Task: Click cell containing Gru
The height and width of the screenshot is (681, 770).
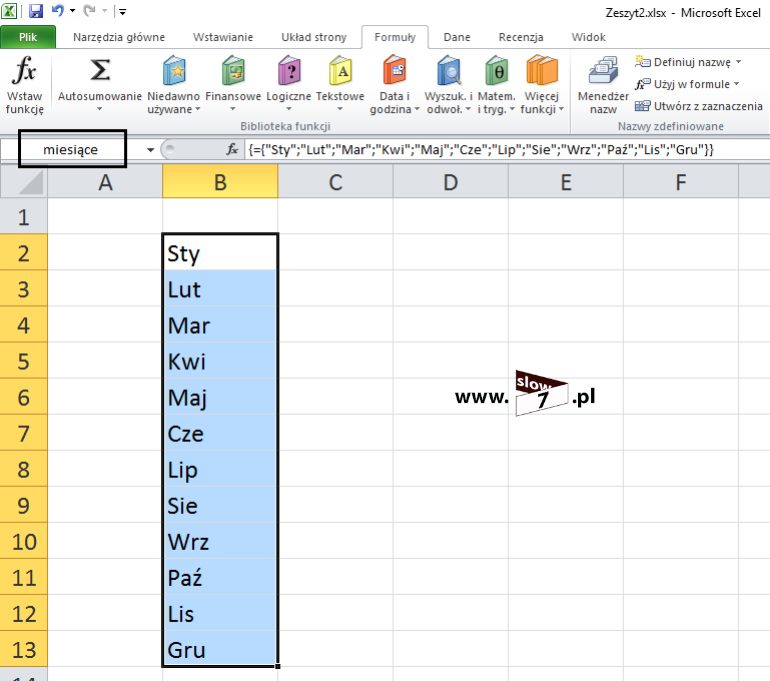Action: pos(220,650)
